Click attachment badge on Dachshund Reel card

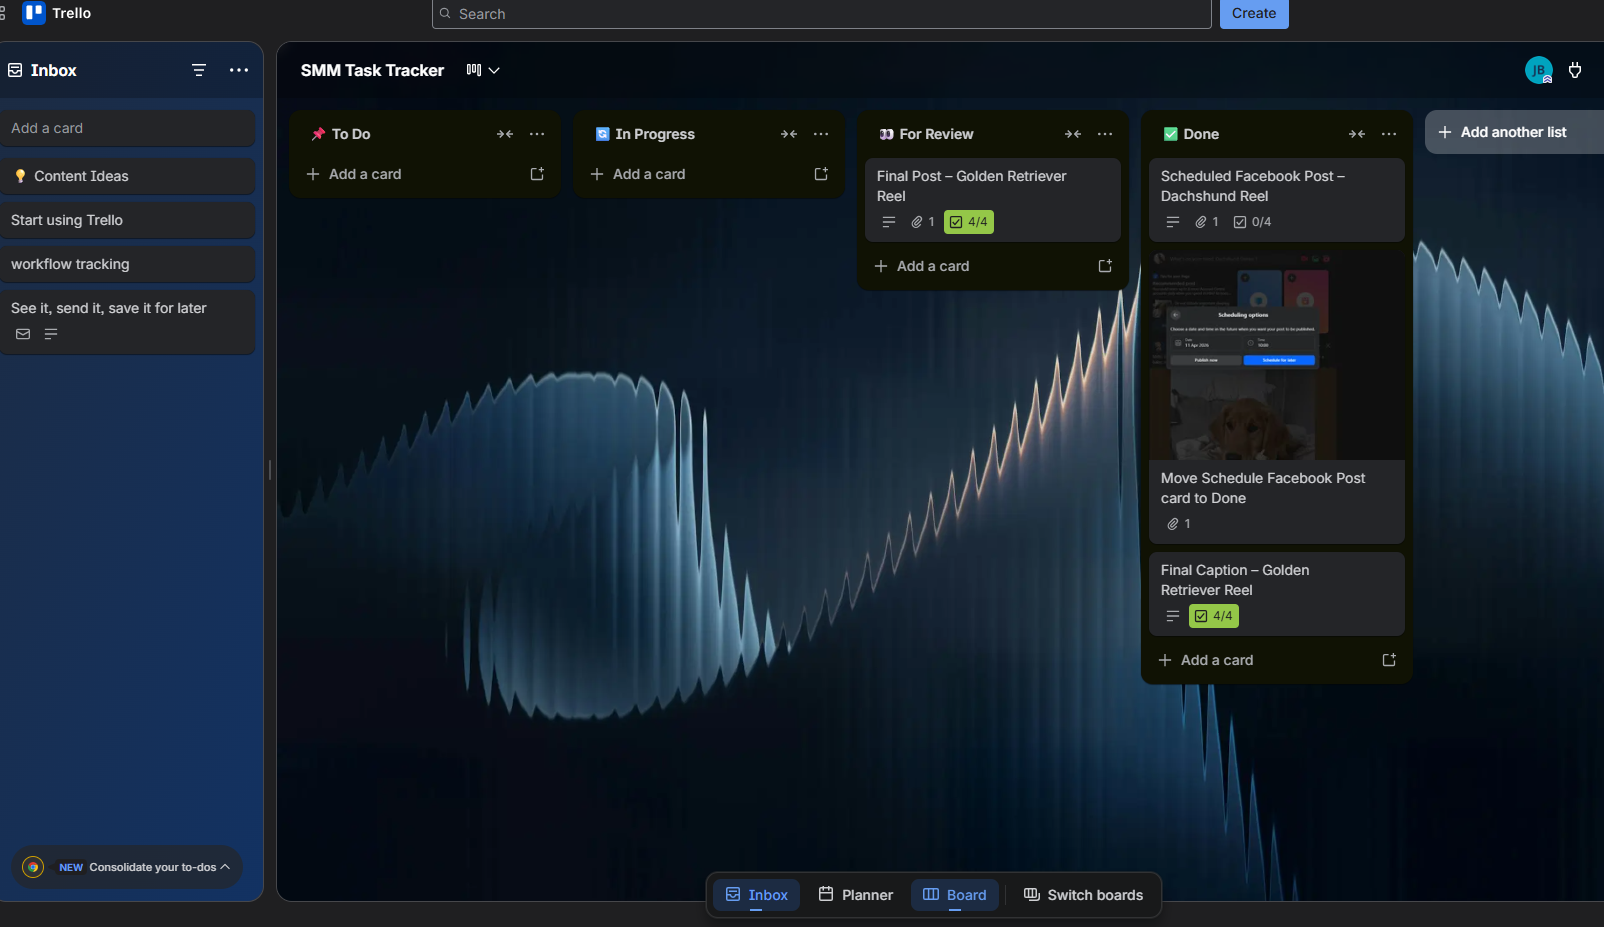click(x=1206, y=222)
